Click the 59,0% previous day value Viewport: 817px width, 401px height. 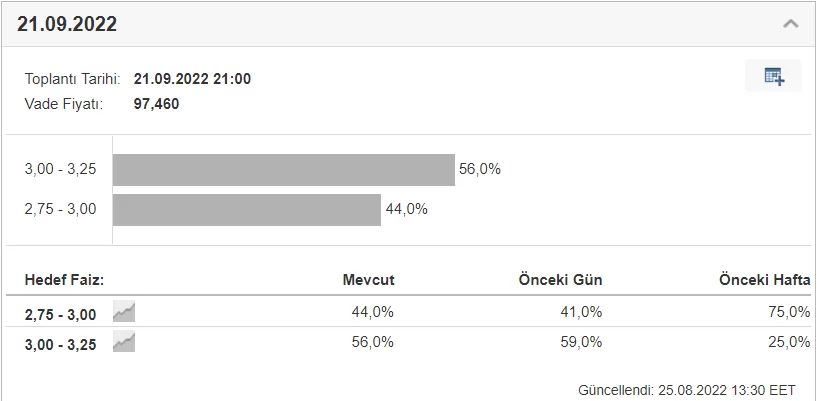click(581, 342)
